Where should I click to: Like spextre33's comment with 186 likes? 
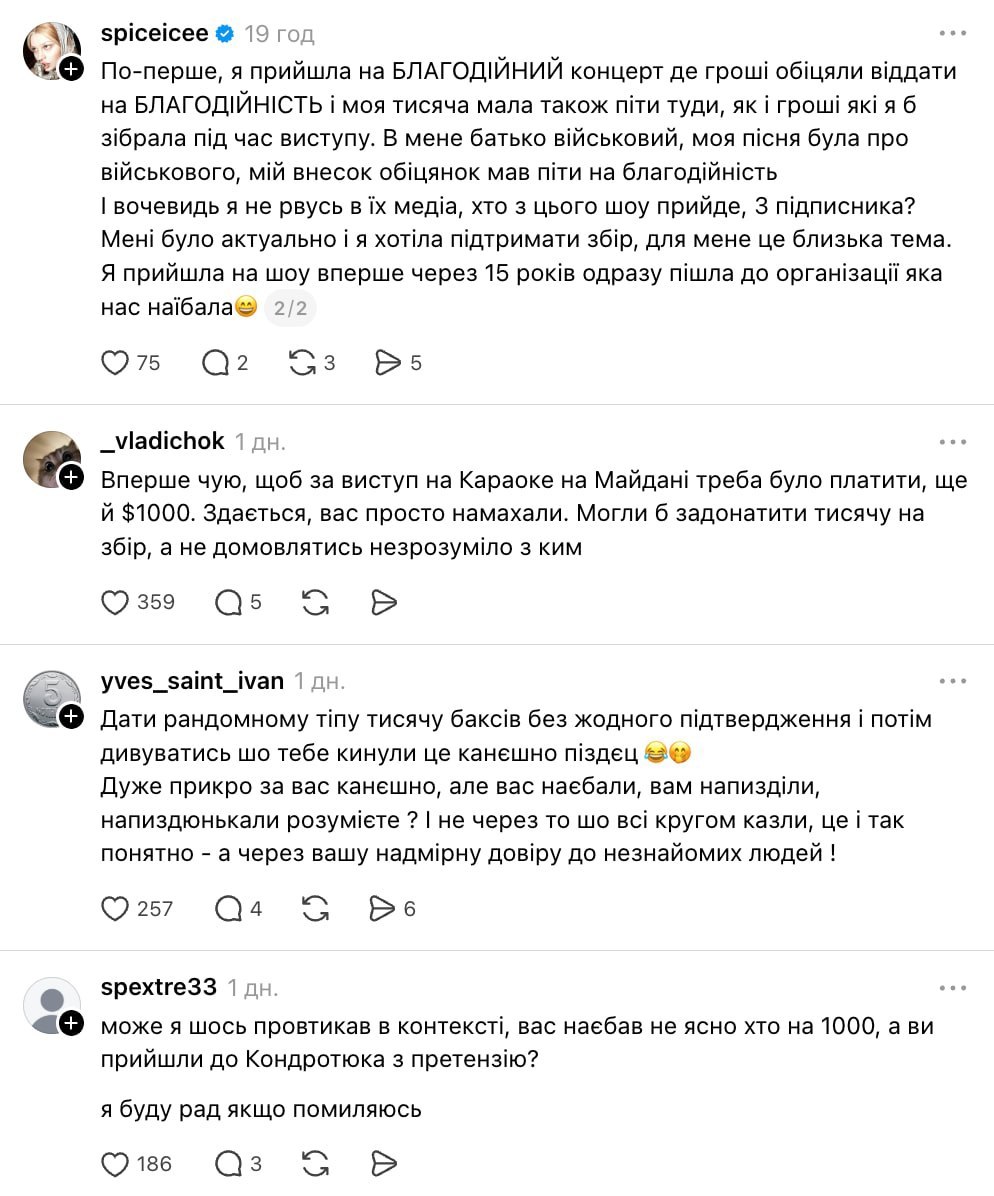coord(116,1163)
